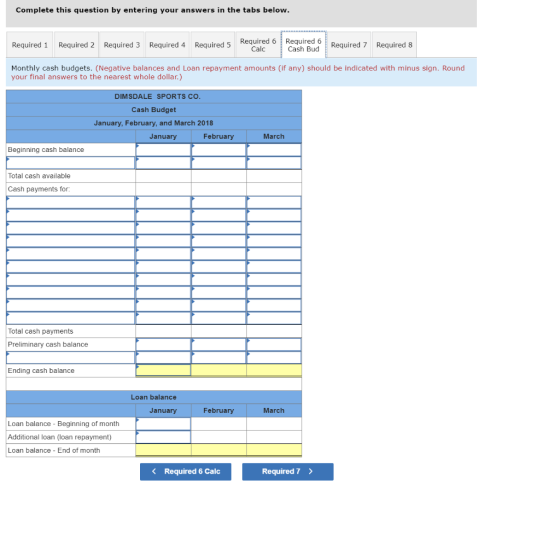Click January Additional loan repayment cell

pyautogui.click(x=163, y=437)
